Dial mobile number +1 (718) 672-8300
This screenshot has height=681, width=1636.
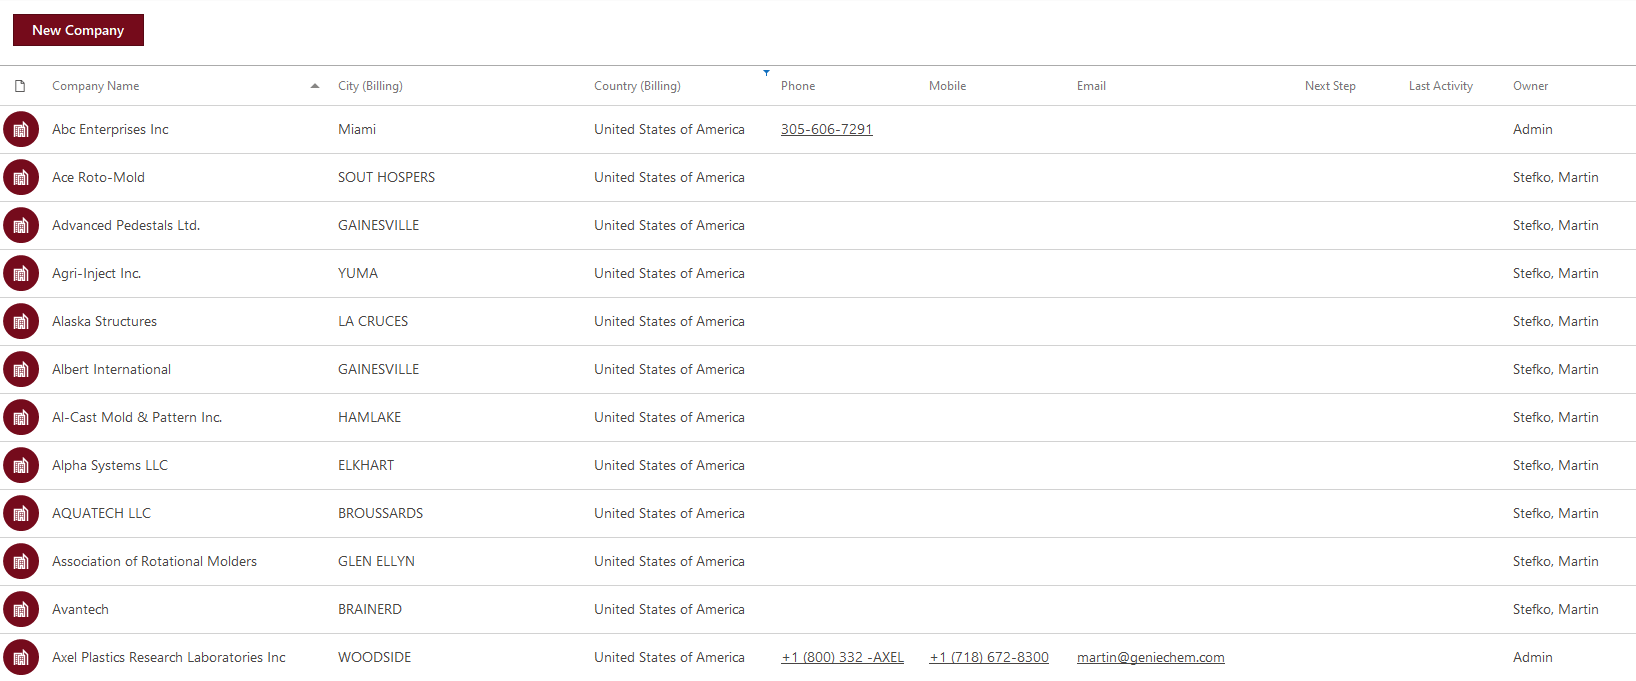[x=989, y=657]
